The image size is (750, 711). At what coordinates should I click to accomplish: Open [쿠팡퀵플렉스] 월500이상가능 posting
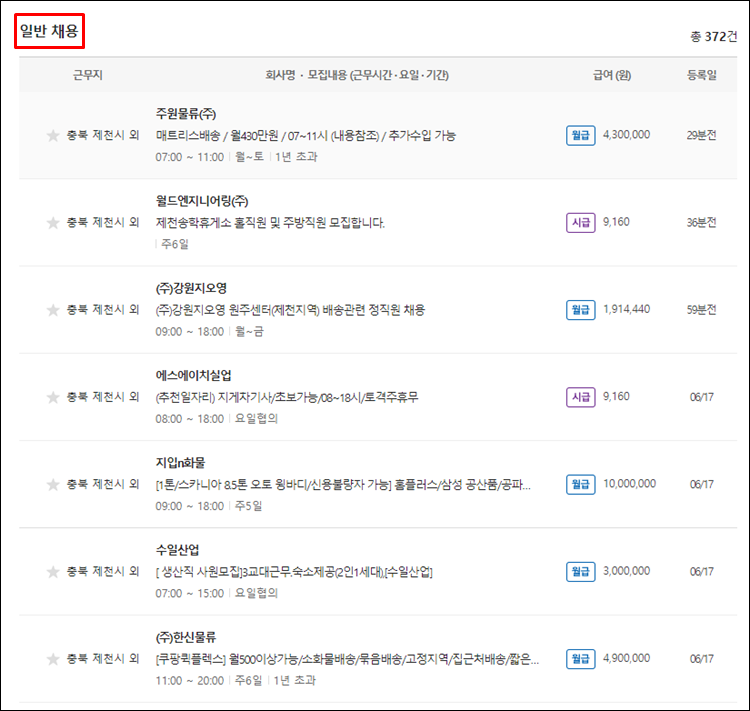pyautogui.click(x=347, y=659)
